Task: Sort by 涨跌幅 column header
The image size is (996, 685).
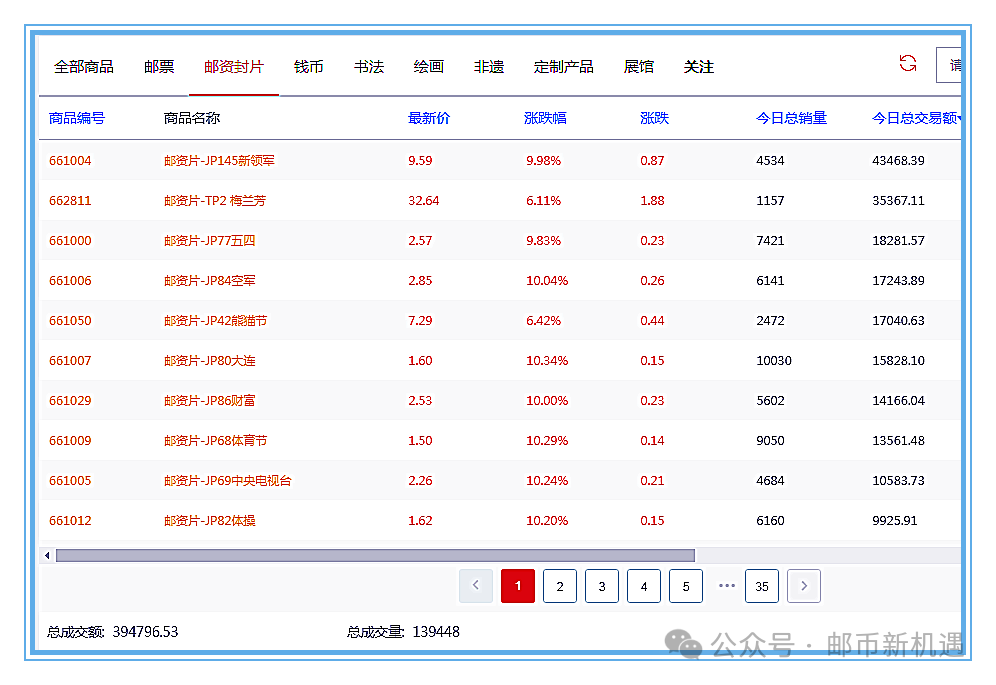Action: click(x=545, y=118)
